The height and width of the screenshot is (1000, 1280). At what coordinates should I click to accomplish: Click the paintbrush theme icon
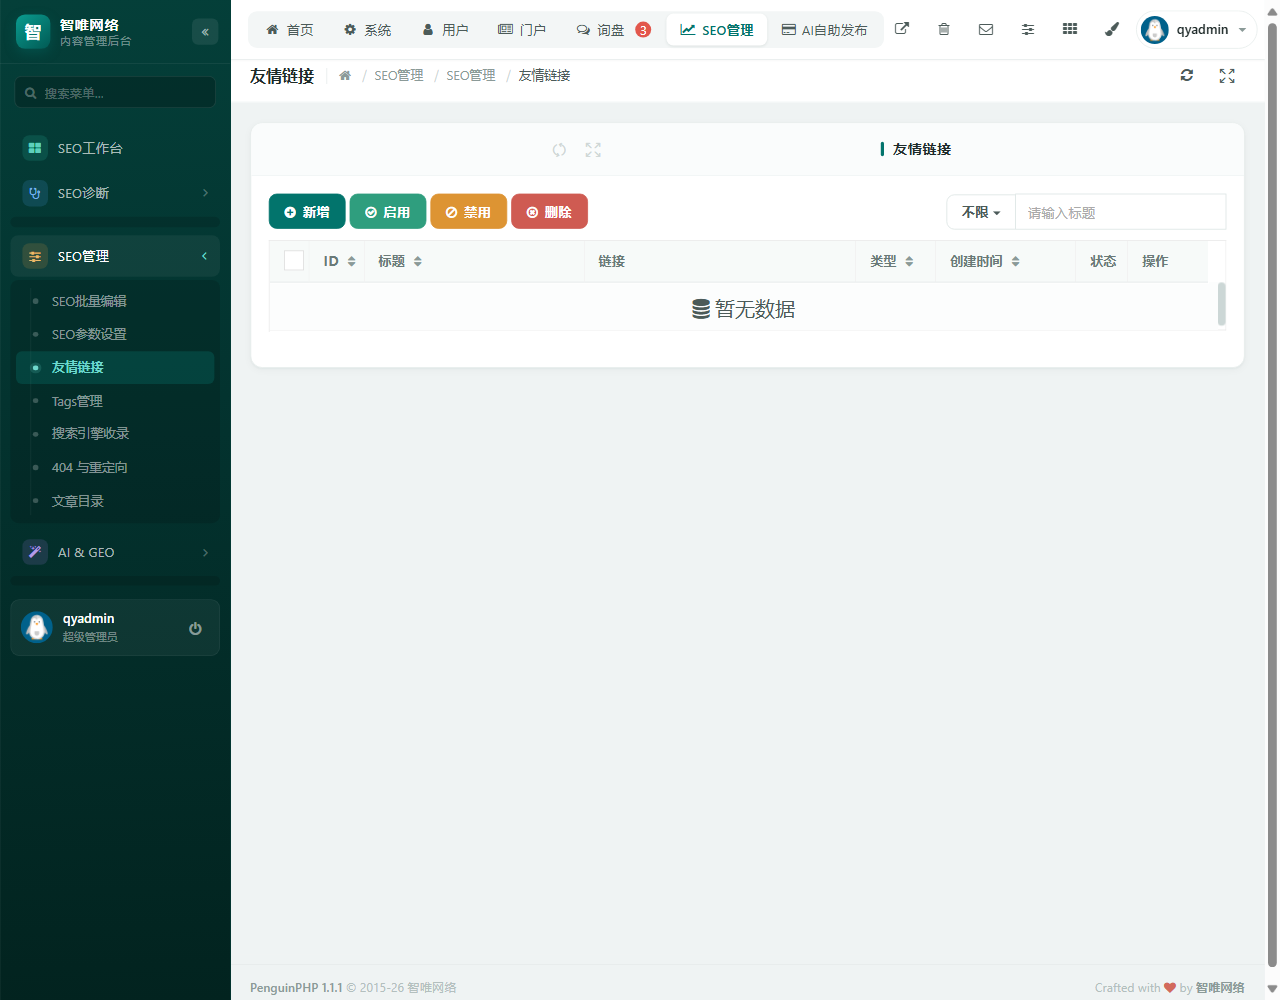(1112, 29)
